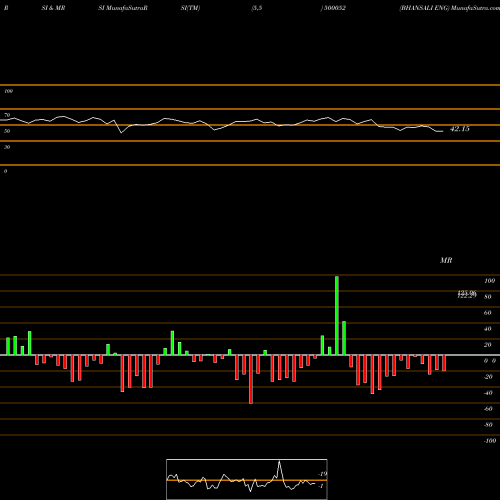The height and width of the screenshot is (500, 500).
Task: Click the MR axis label 100
Action: tap(489, 281)
